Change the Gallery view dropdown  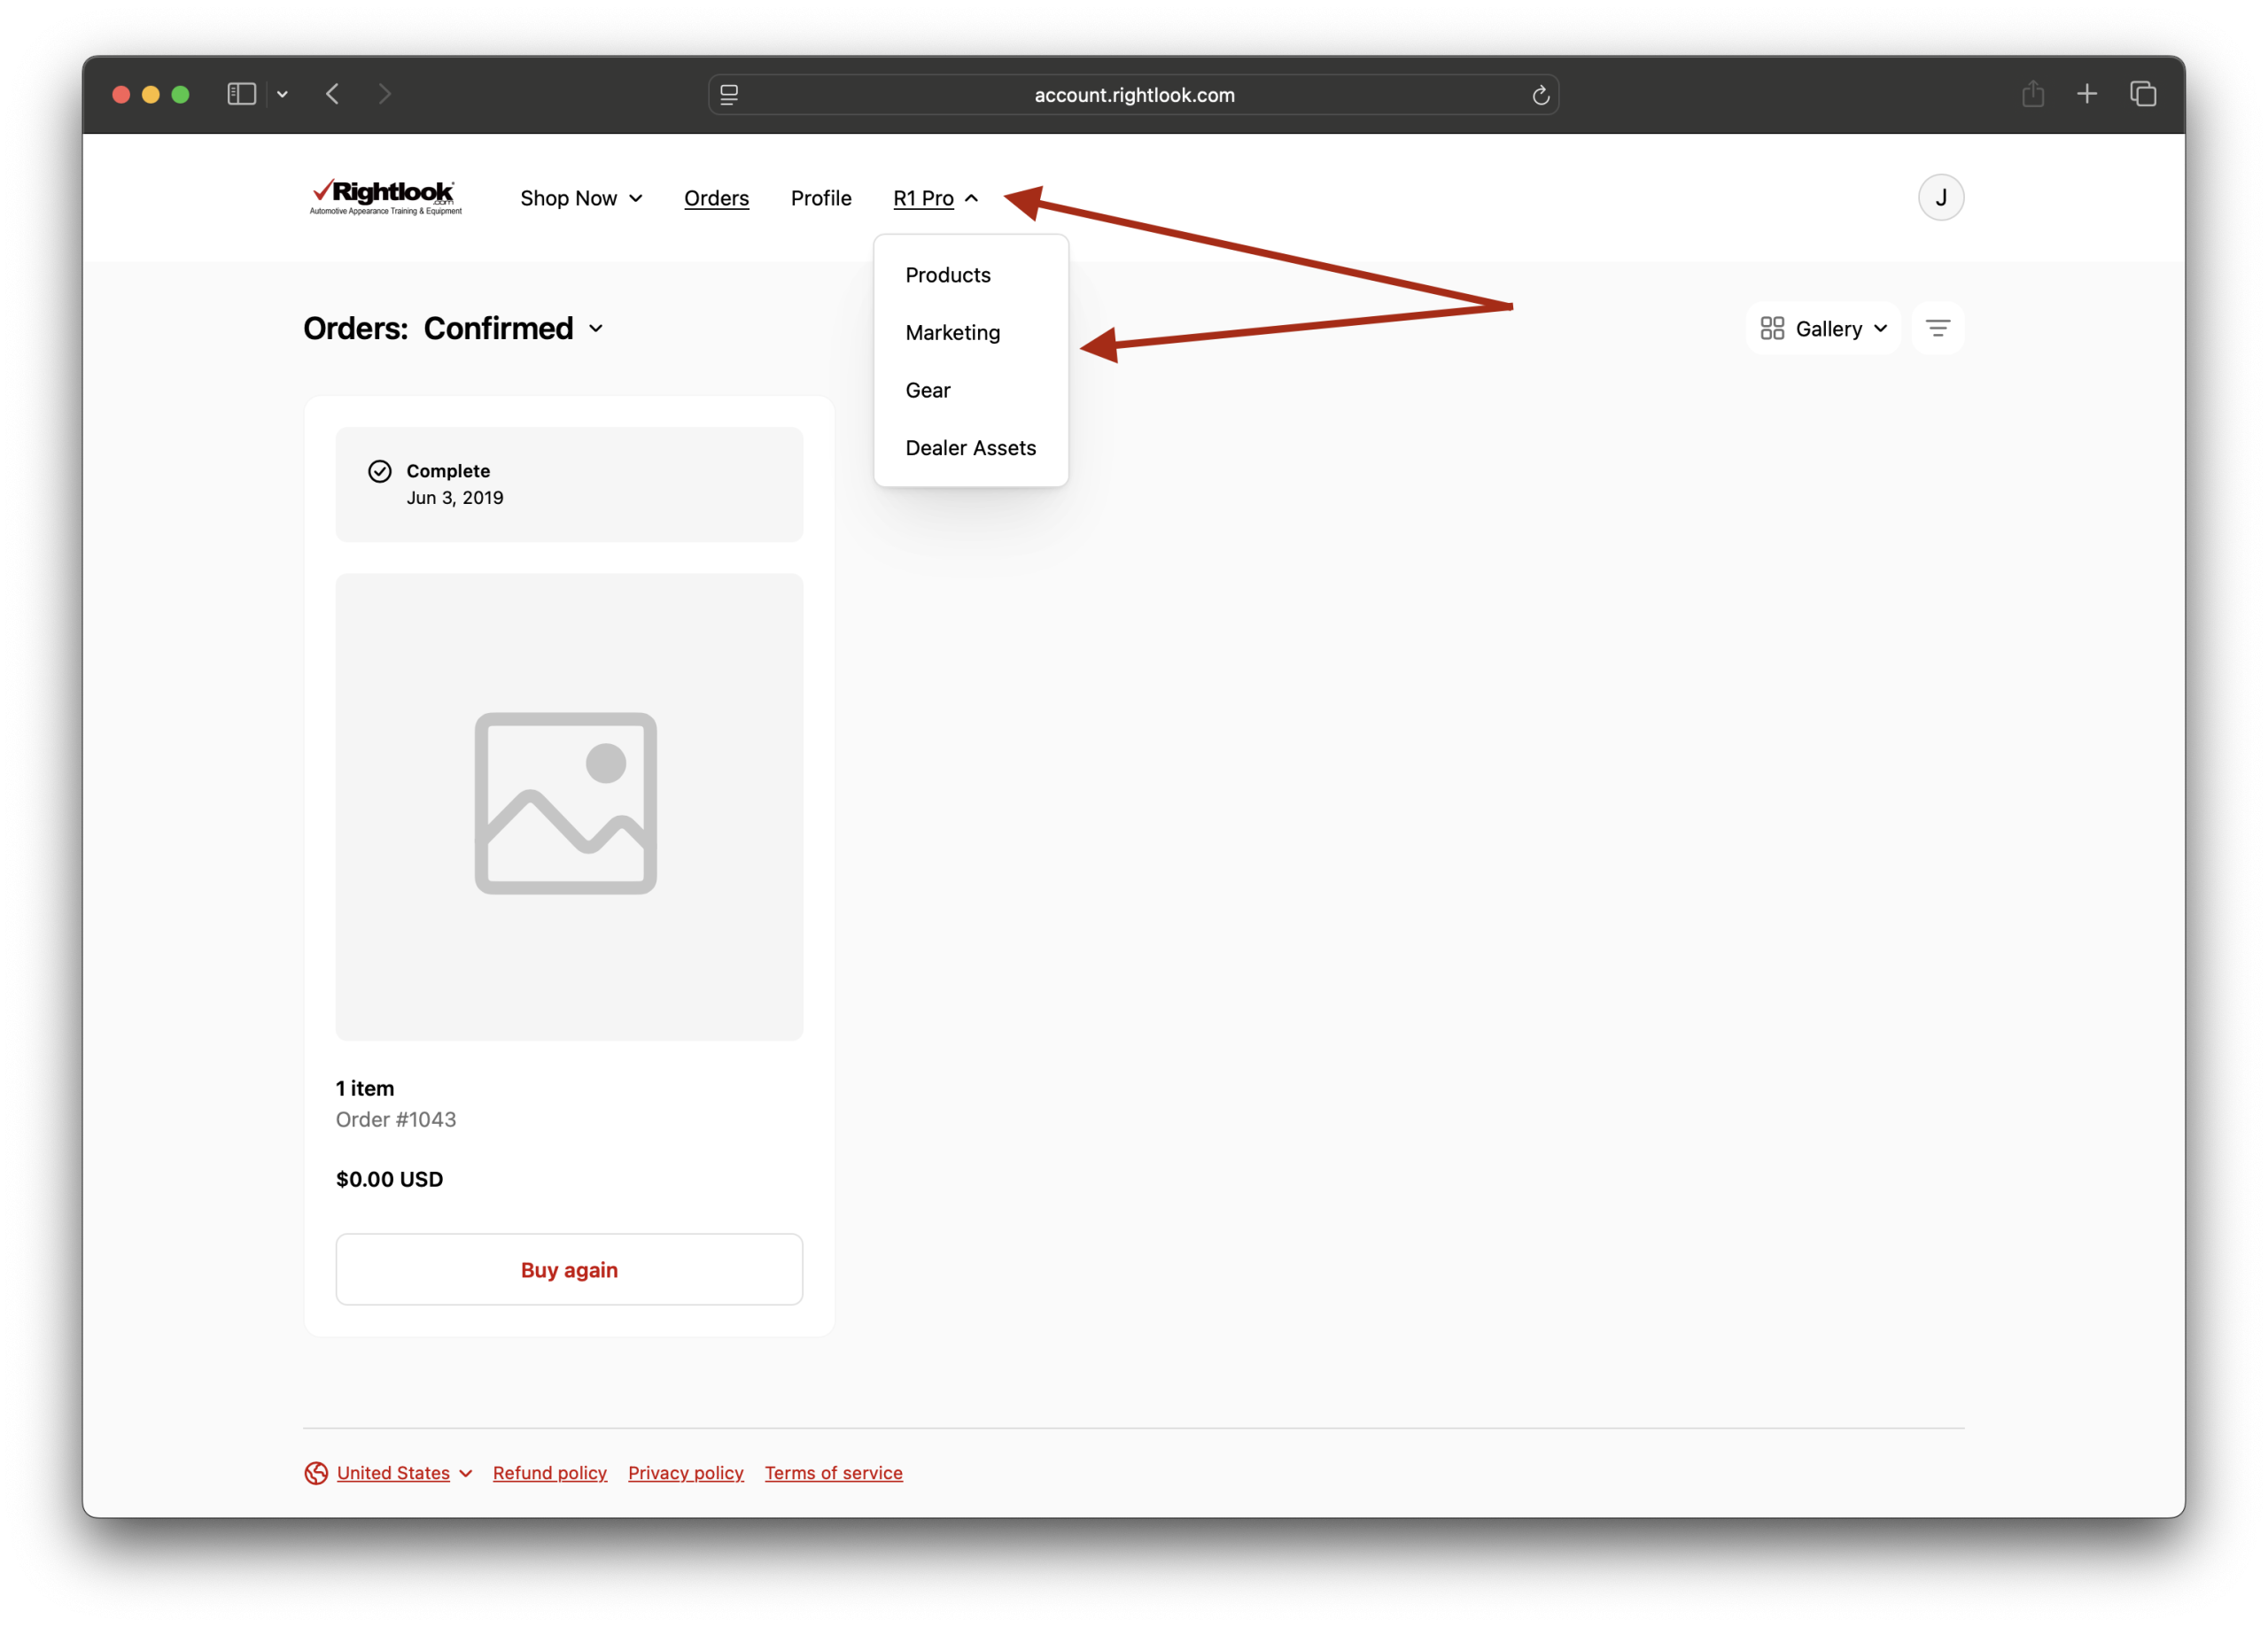1823,328
